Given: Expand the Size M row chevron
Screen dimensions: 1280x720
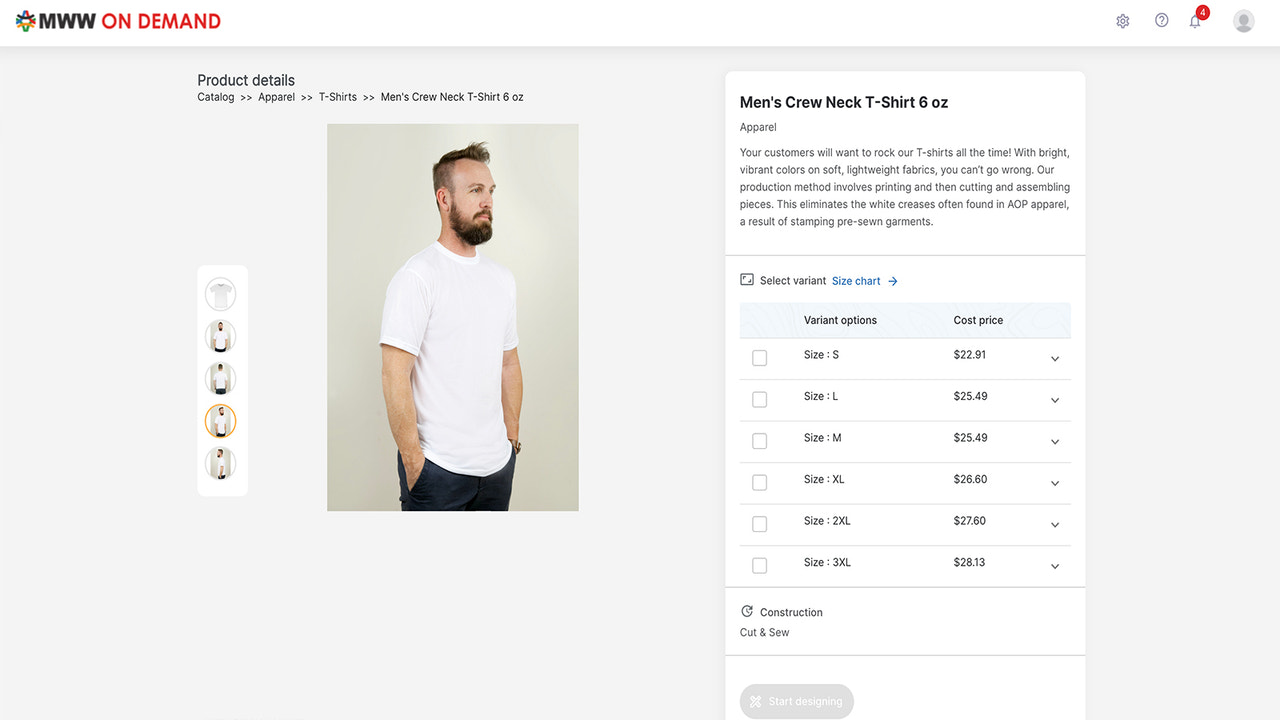Looking at the screenshot, I should pyautogui.click(x=1054, y=441).
